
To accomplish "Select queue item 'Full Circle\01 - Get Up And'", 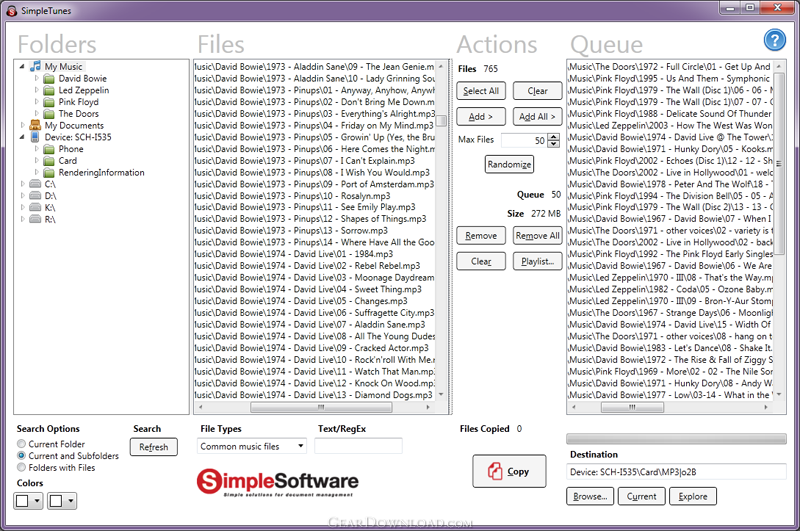I will (670, 67).
